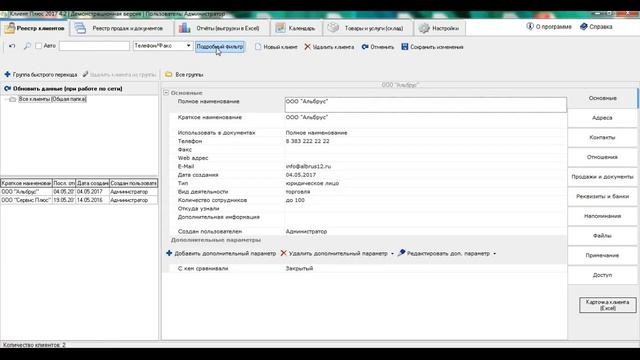The height and width of the screenshot is (360, 640).
Task: Click Редактировать доп. параметр icon
Action: click(401, 253)
